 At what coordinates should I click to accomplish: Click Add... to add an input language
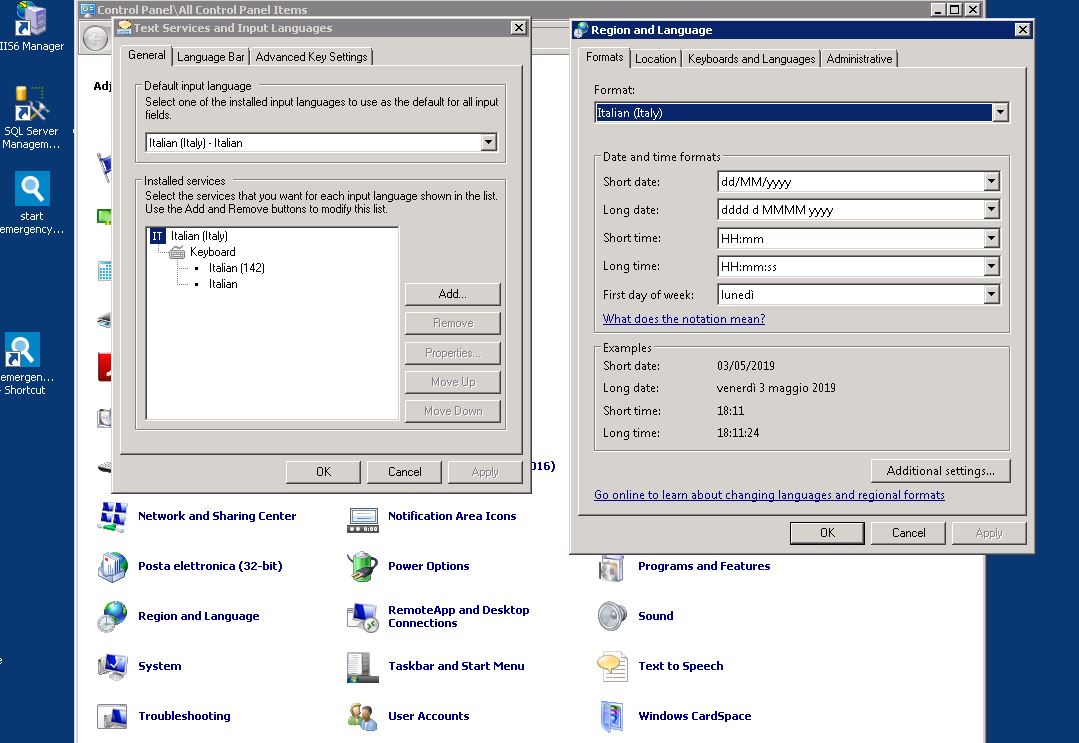coord(452,294)
